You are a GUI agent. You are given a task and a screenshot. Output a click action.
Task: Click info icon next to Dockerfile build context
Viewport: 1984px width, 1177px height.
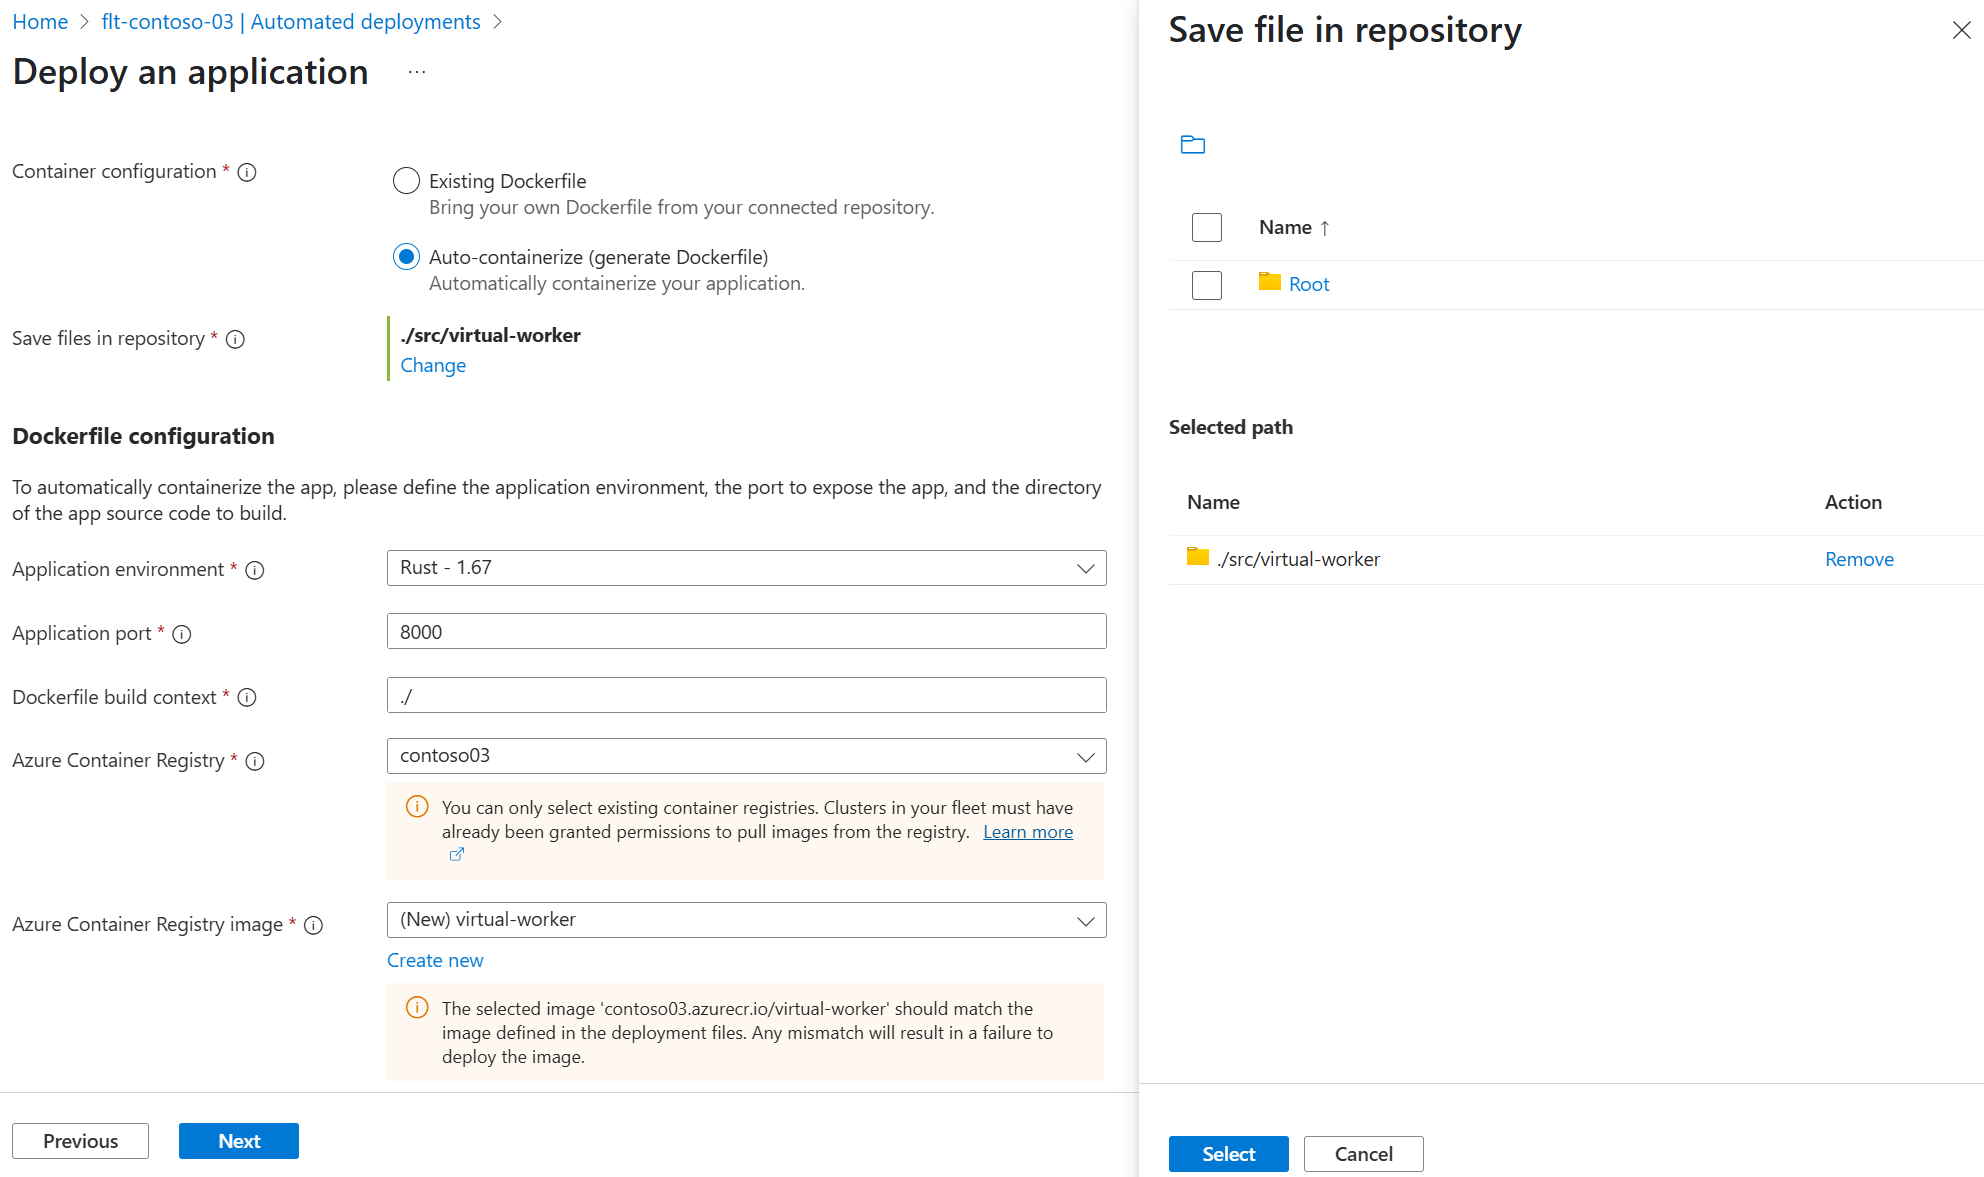tap(247, 698)
